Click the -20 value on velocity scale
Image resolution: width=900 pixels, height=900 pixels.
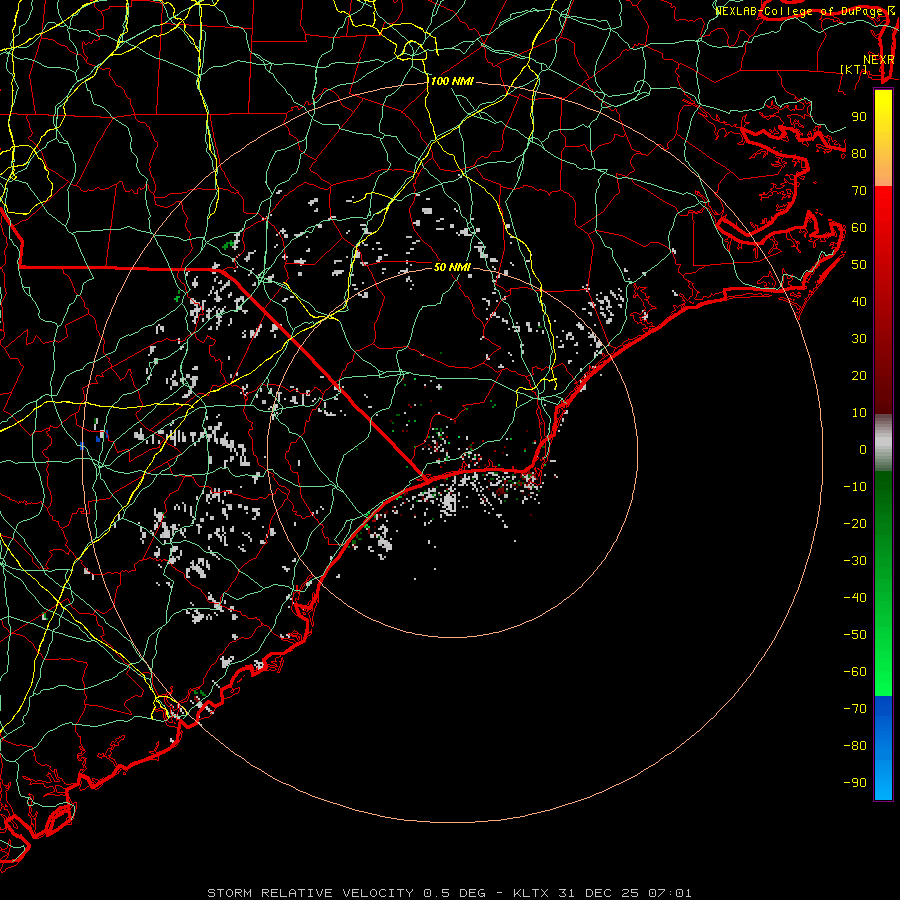[855, 524]
